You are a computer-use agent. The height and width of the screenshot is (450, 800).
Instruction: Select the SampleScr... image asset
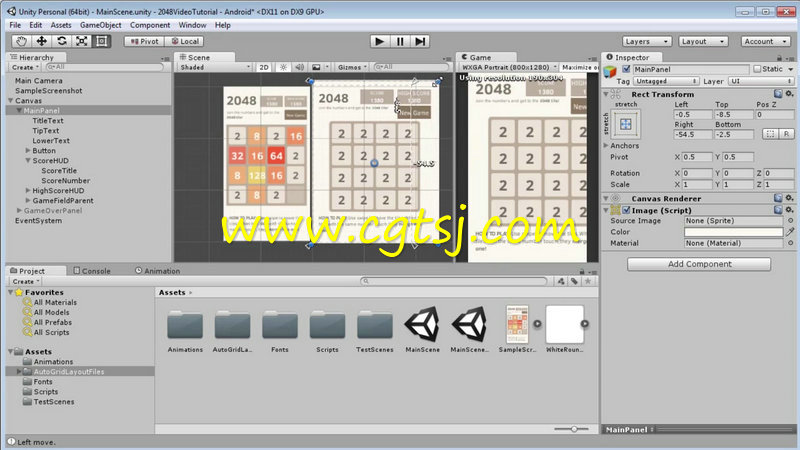tap(517, 329)
